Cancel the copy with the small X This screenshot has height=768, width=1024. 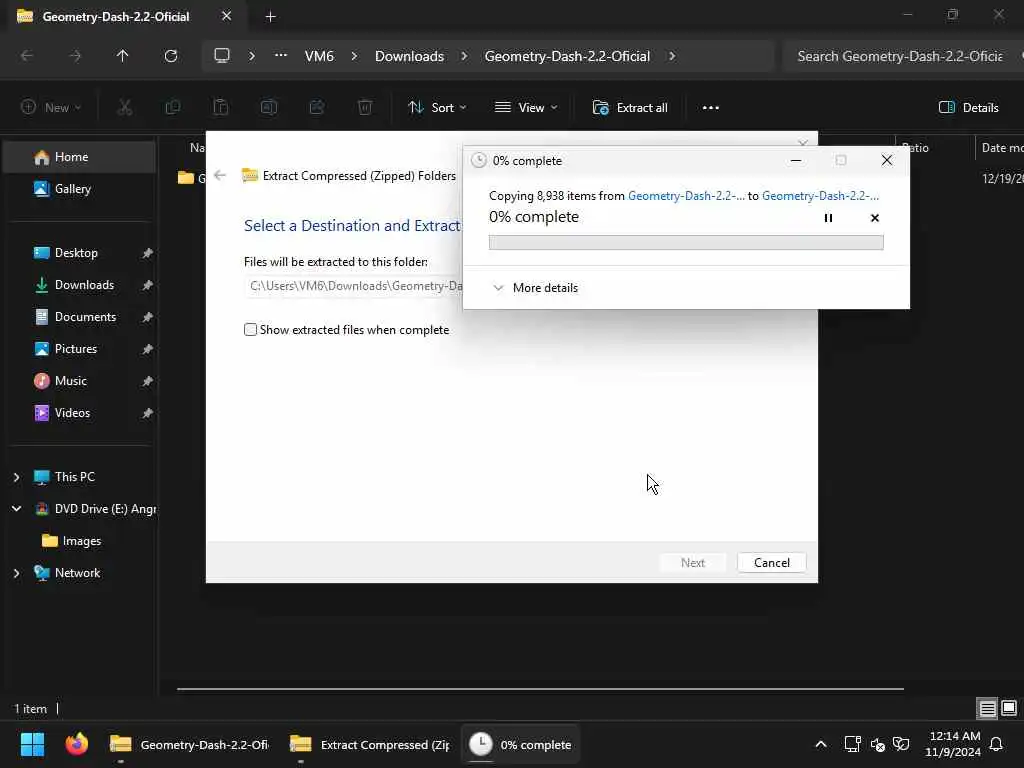[875, 218]
